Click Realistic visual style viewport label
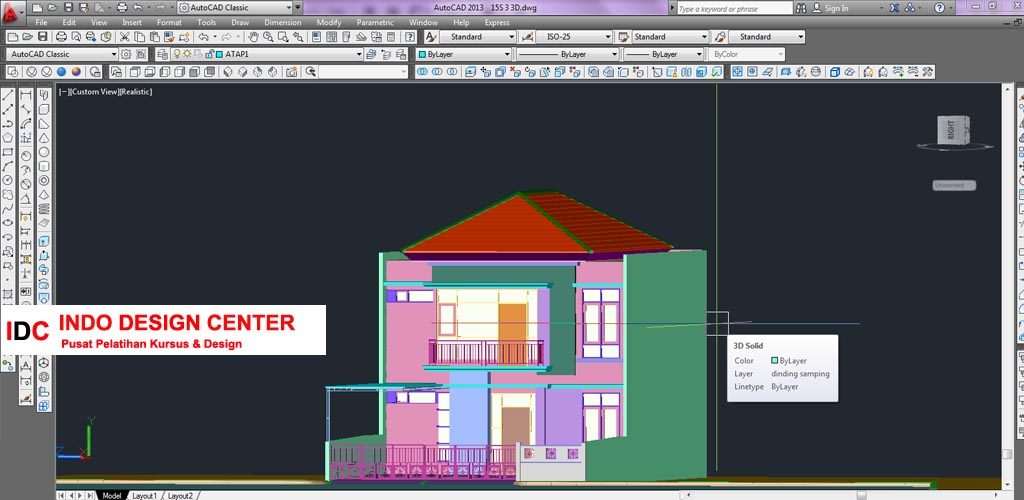The height and width of the screenshot is (500, 1024). click(x=136, y=92)
